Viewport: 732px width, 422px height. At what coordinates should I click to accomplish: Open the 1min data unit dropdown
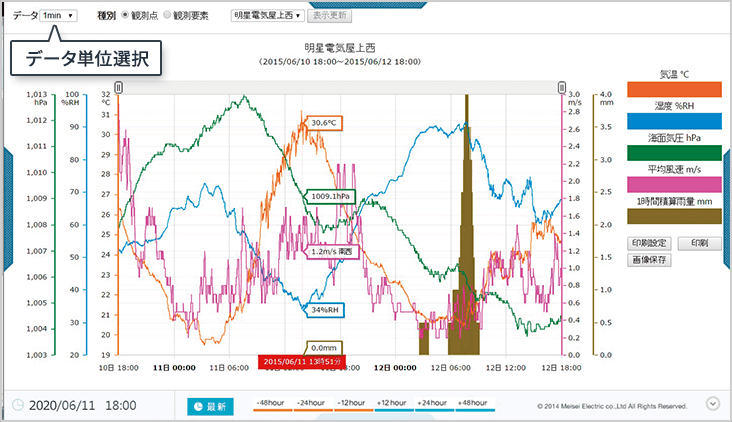point(59,16)
